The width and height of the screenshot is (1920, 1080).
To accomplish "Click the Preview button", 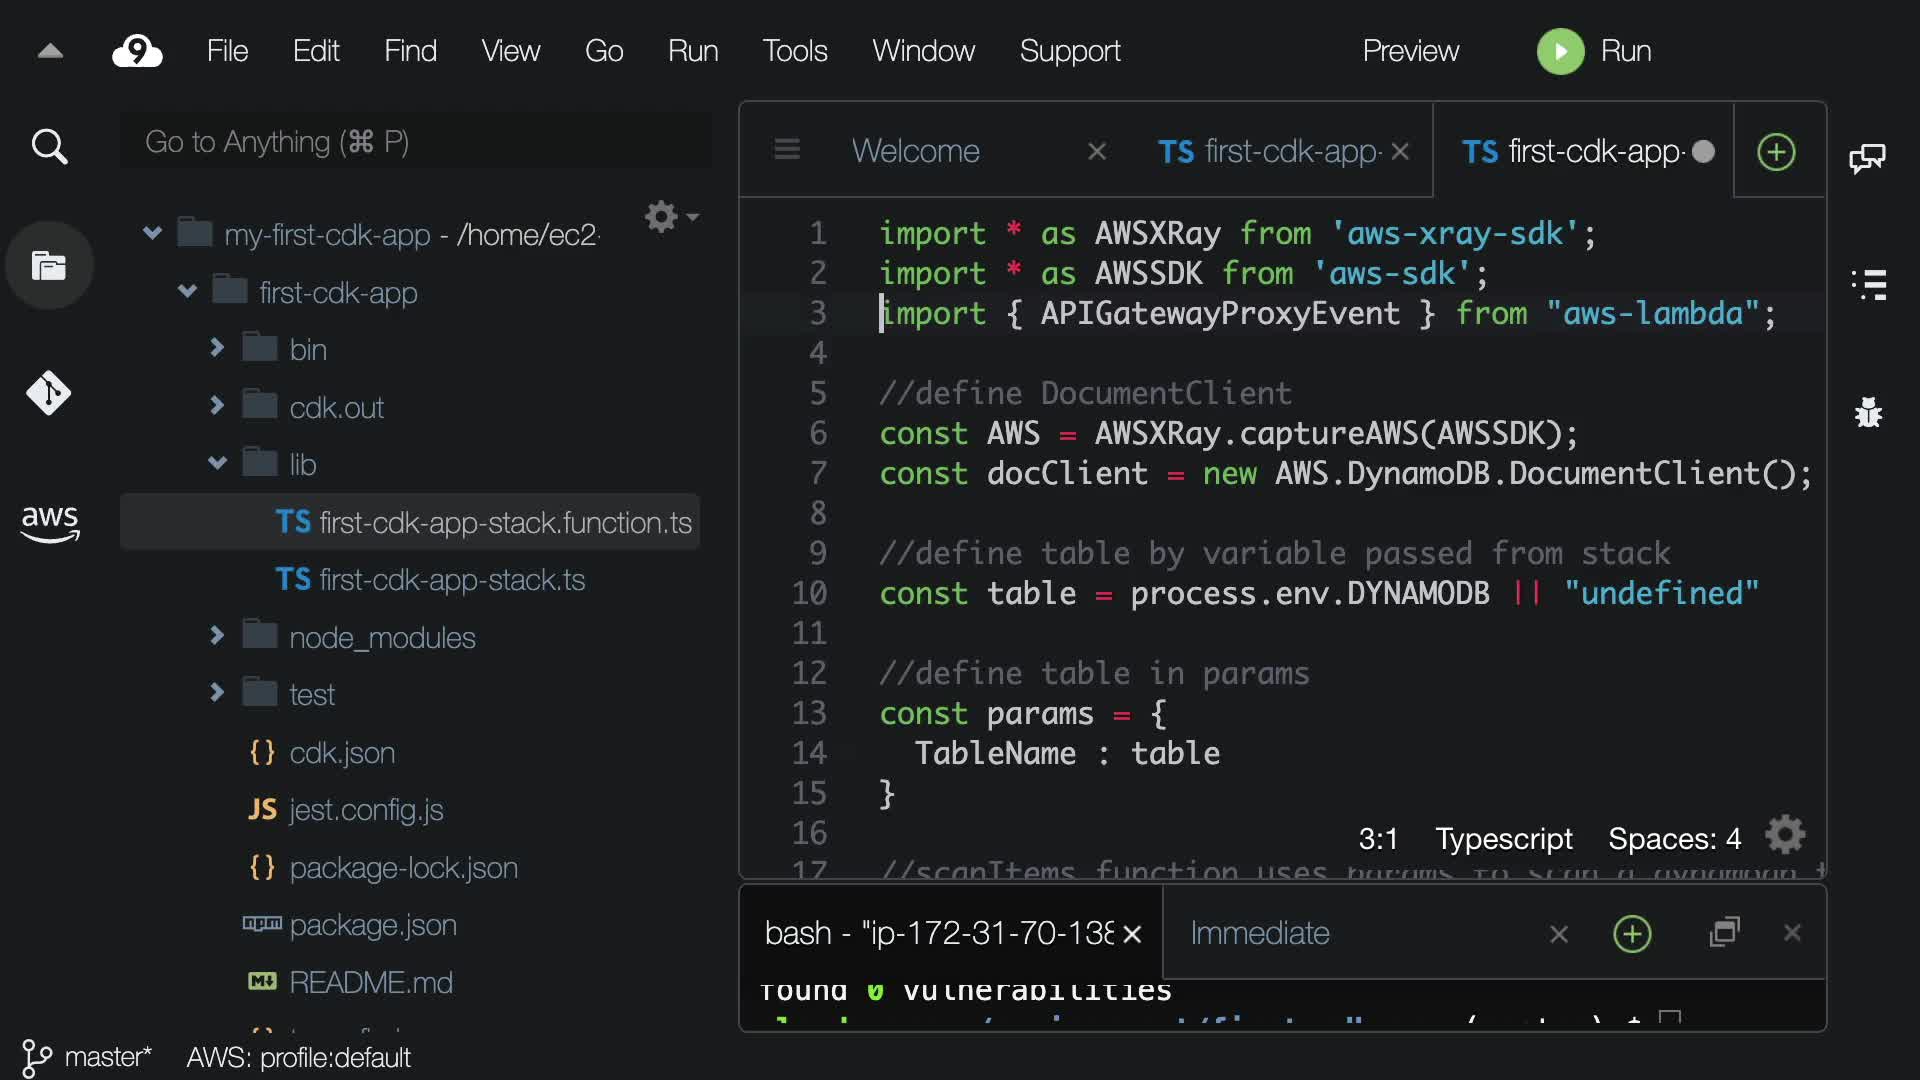I will coord(1410,51).
